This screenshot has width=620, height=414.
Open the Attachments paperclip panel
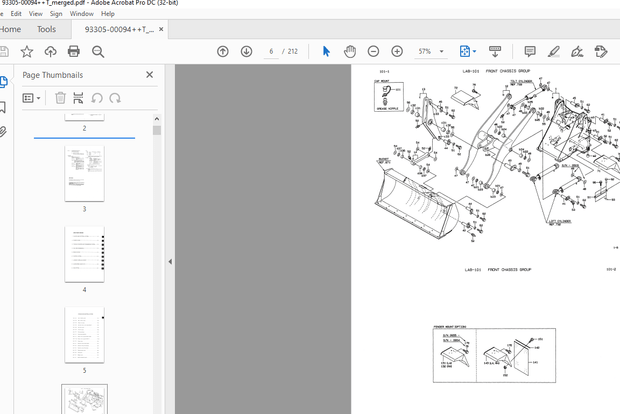coord(3,131)
